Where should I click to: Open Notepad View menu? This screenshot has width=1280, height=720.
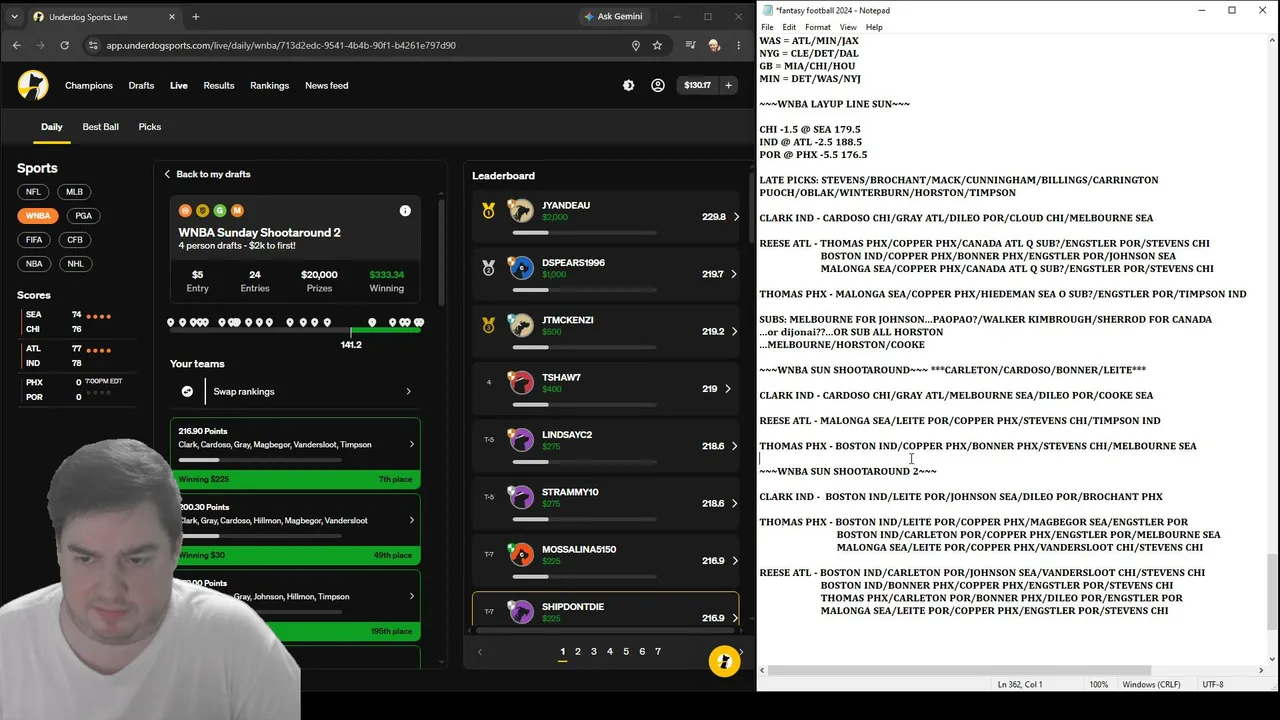click(848, 27)
